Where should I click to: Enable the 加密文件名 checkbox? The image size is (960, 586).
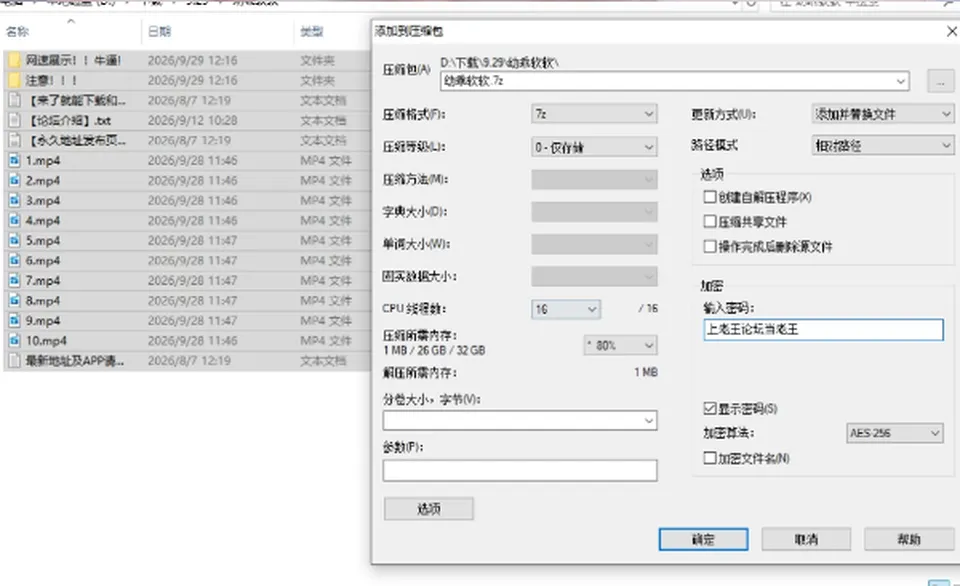[710, 457]
